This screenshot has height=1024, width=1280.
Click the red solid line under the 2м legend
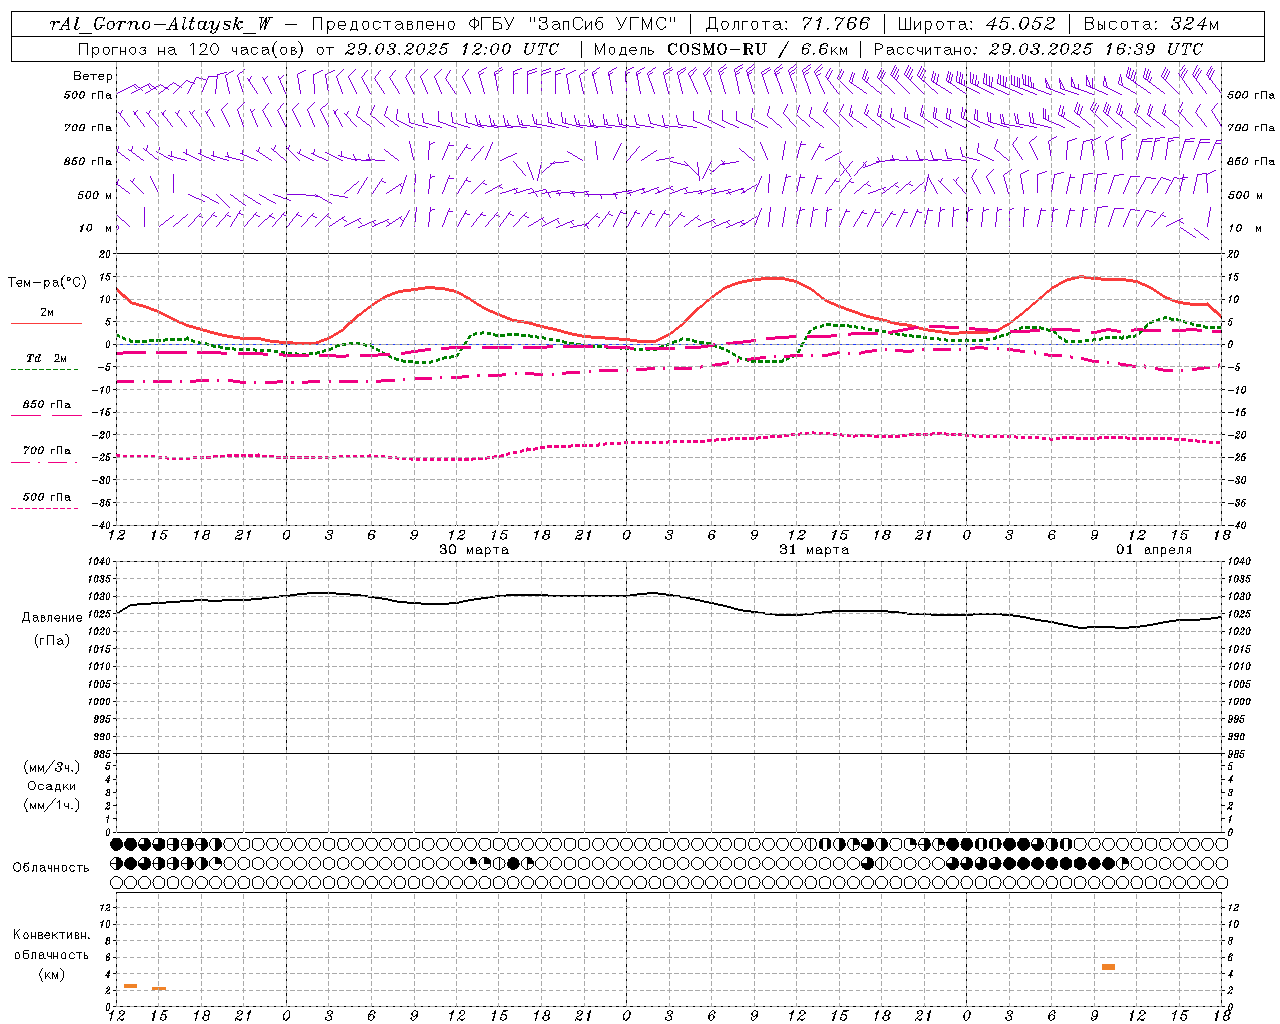[46, 323]
